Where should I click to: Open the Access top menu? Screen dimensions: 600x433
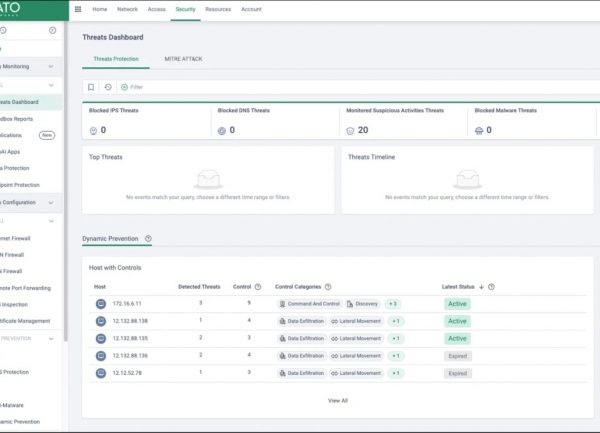157,9
